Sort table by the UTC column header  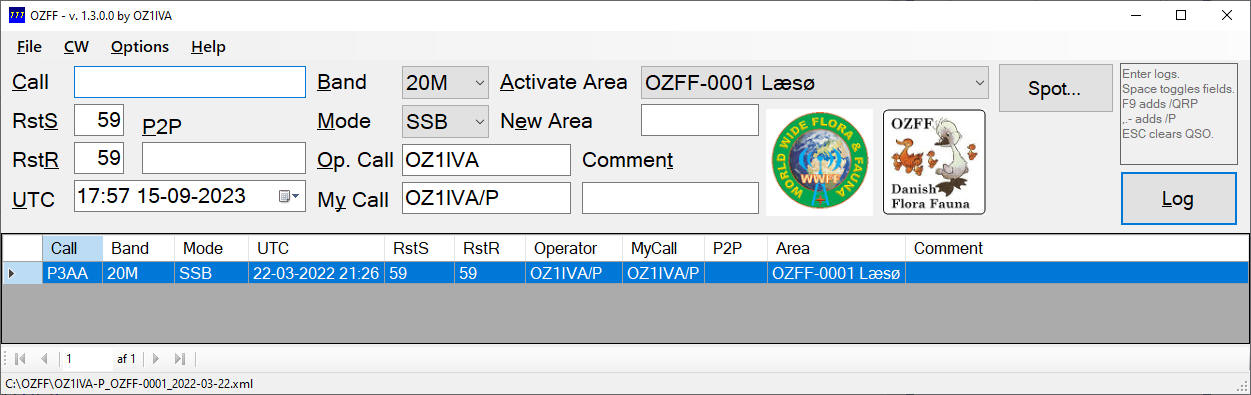click(317, 248)
